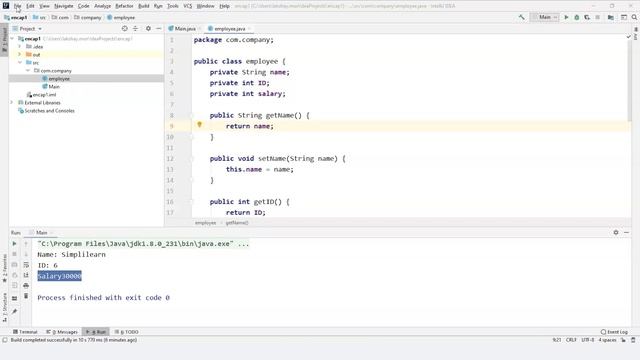Select Scratches and Consoles tree item
The height and width of the screenshot is (360, 640).
coord(46,111)
